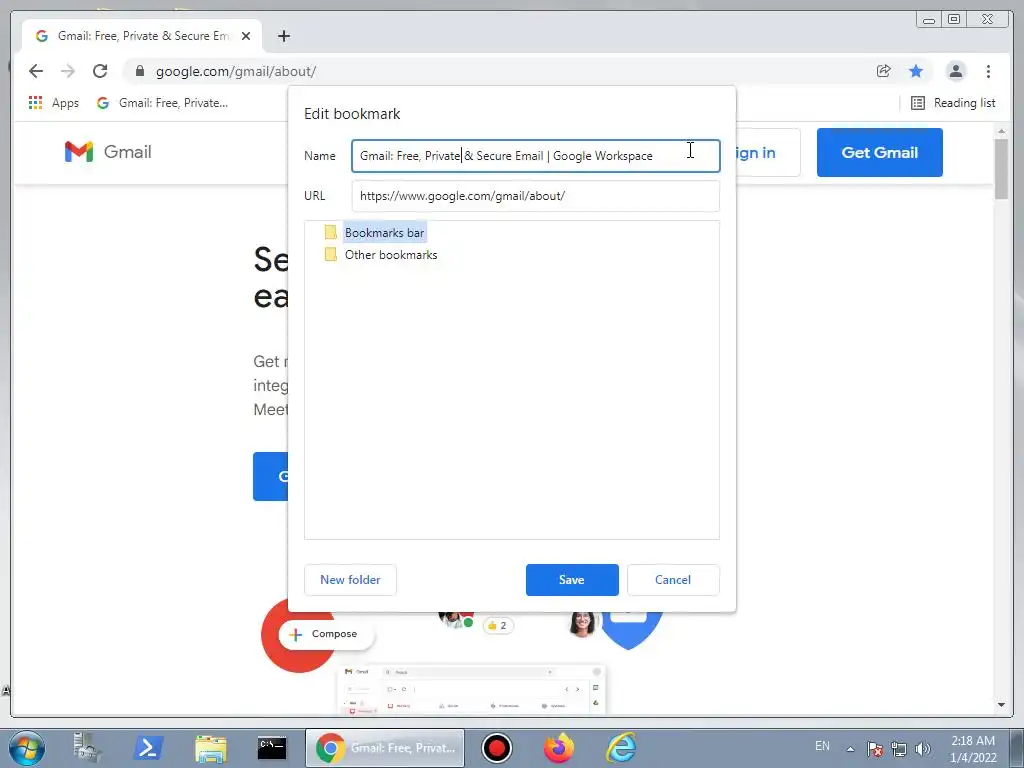Open a new tab with plus button
This screenshot has height=768, width=1024.
[x=283, y=36]
